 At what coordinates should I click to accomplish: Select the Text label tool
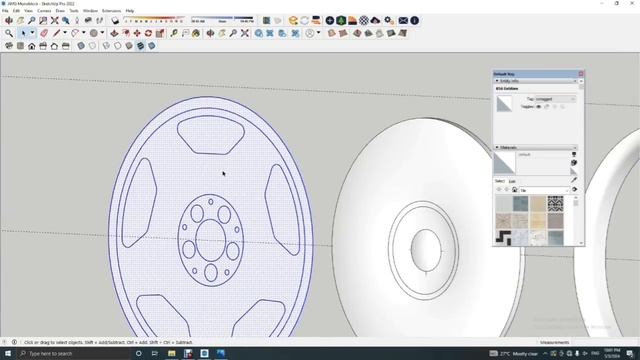185,33
